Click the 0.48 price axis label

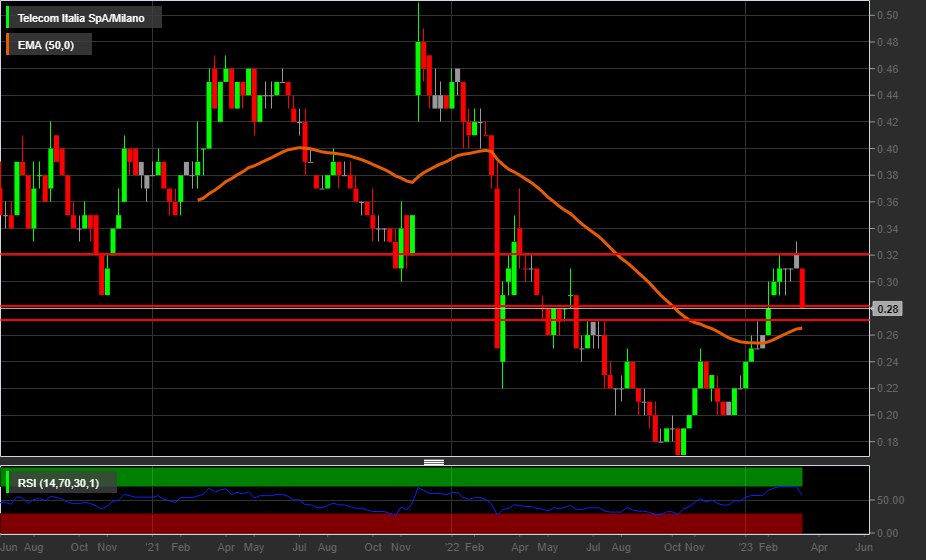click(888, 42)
